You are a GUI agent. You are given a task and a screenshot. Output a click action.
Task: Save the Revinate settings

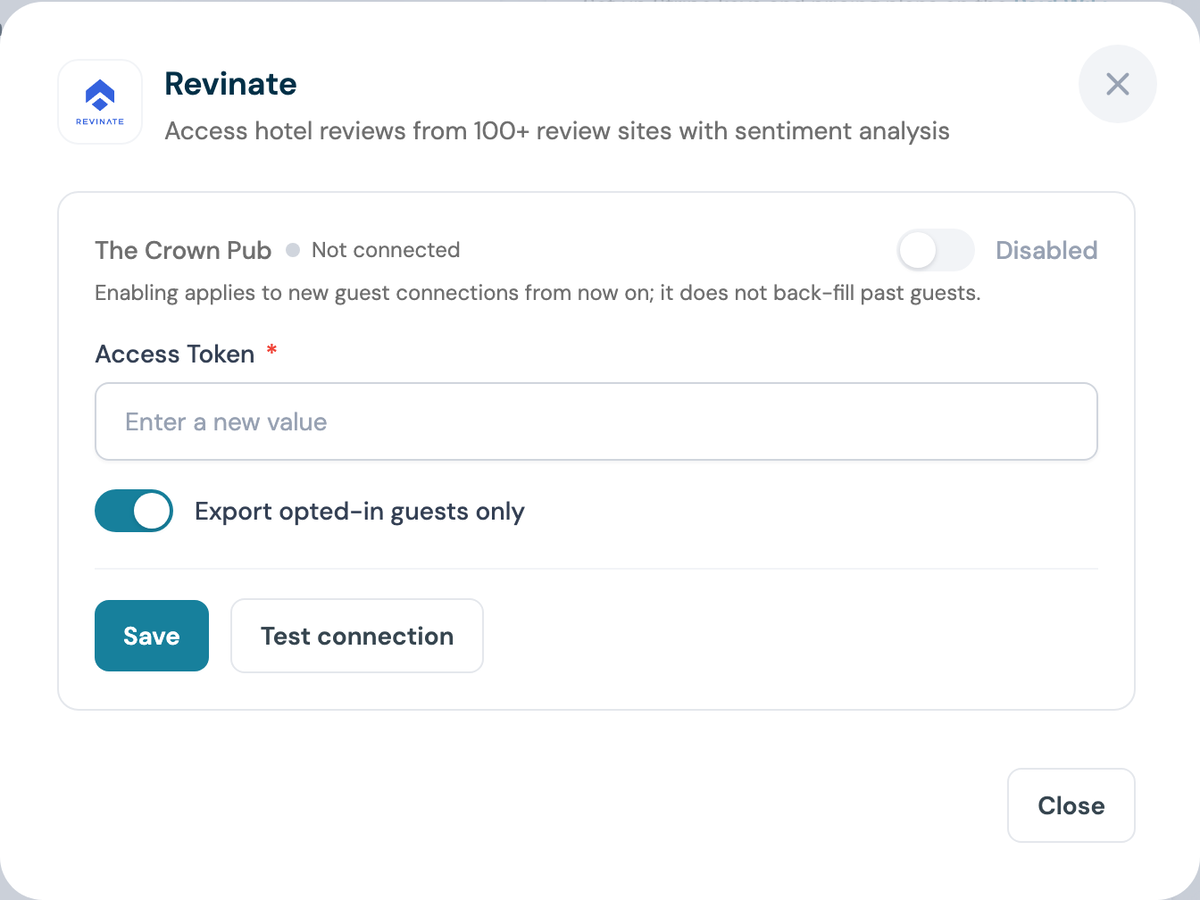pos(152,636)
